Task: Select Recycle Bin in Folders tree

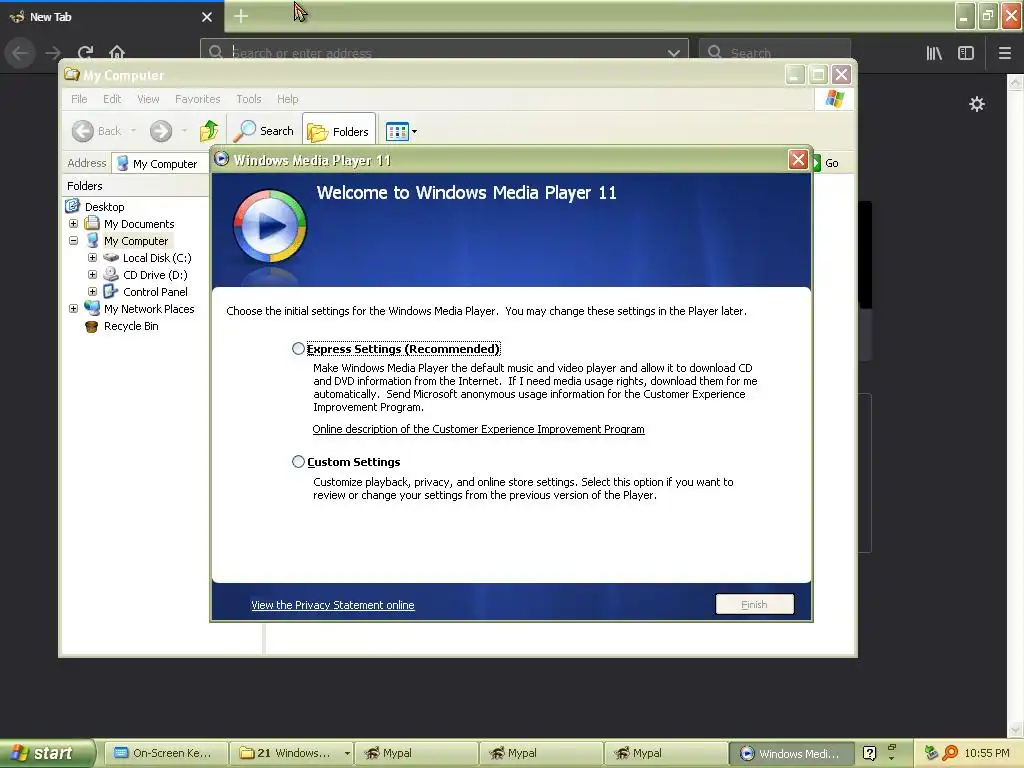Action: [x=131, y=326]
